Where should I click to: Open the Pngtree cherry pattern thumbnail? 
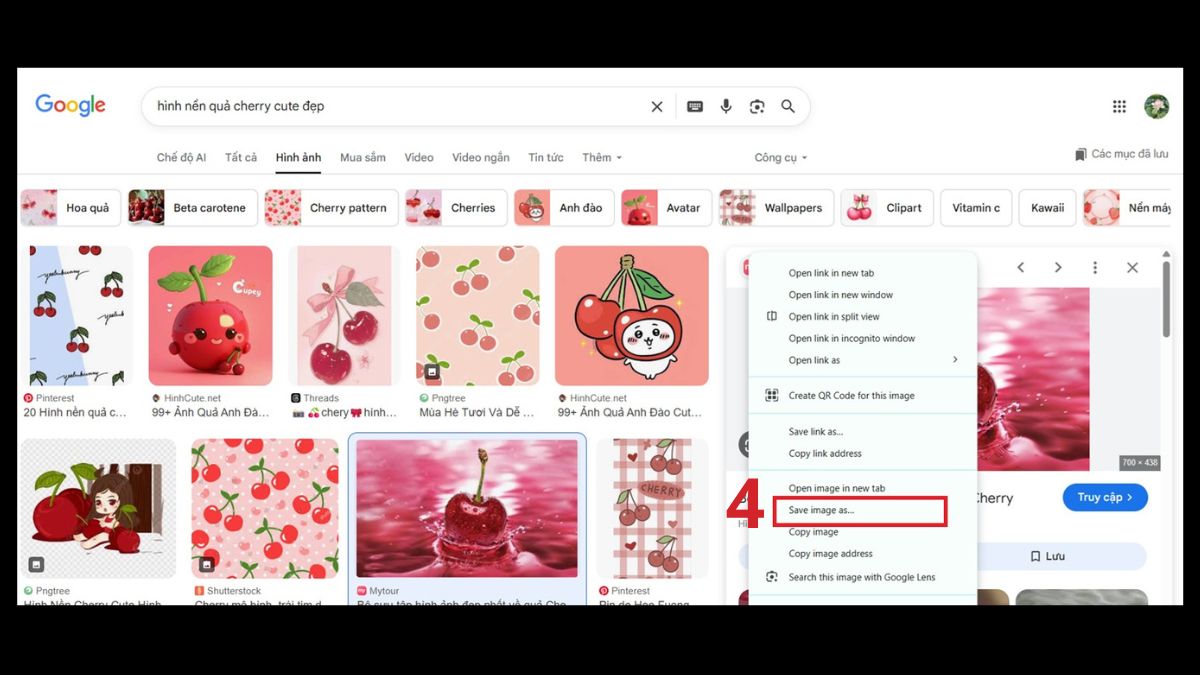pyautogui.click(x=477, y=316)
